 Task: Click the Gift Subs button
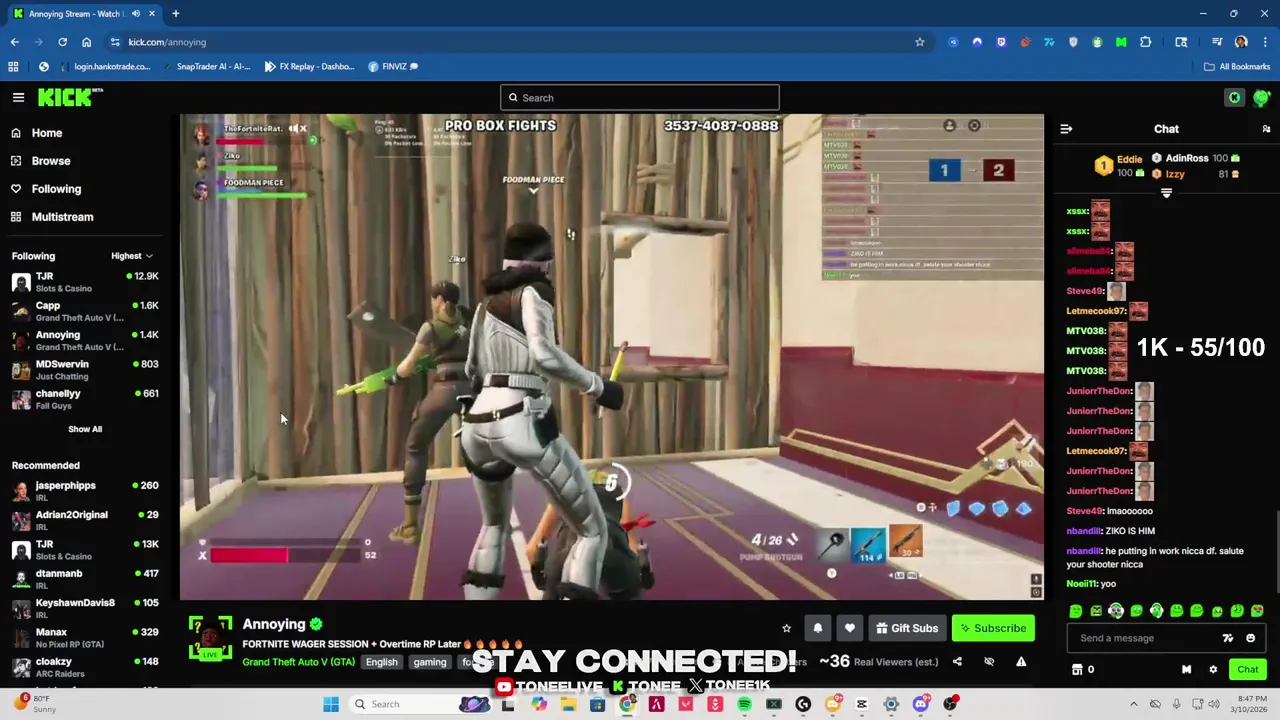point(907,628)
